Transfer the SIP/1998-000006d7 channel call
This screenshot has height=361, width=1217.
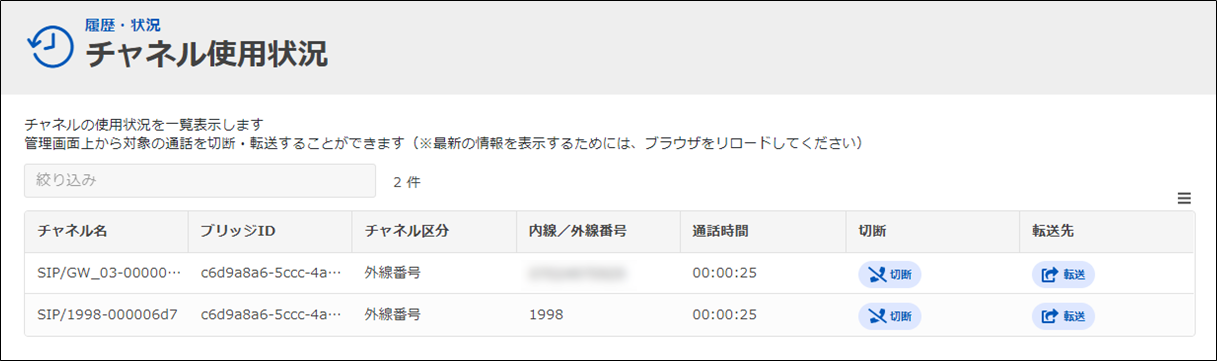(x=1063, y=315)
